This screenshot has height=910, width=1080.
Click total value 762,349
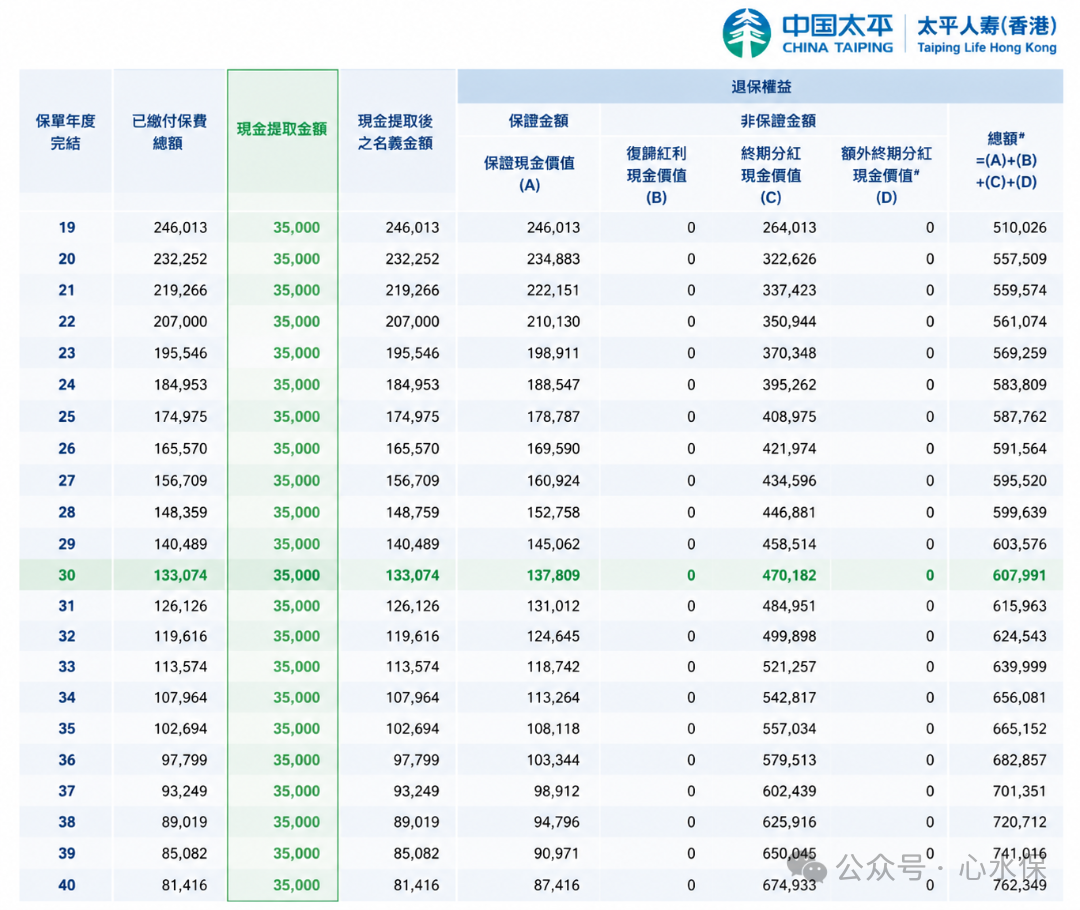click(1019, 885)
